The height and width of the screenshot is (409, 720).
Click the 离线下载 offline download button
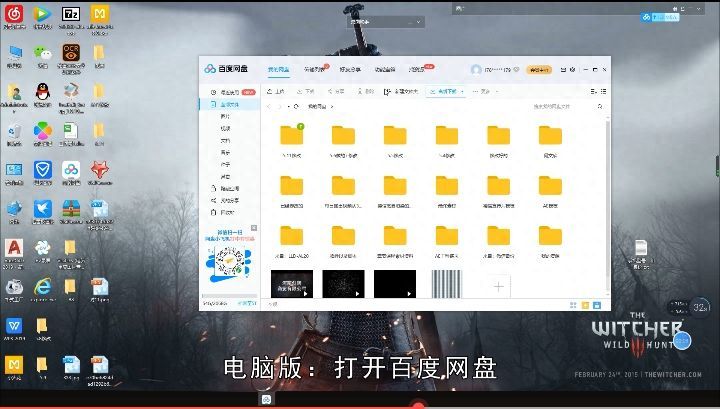[444, 92]
